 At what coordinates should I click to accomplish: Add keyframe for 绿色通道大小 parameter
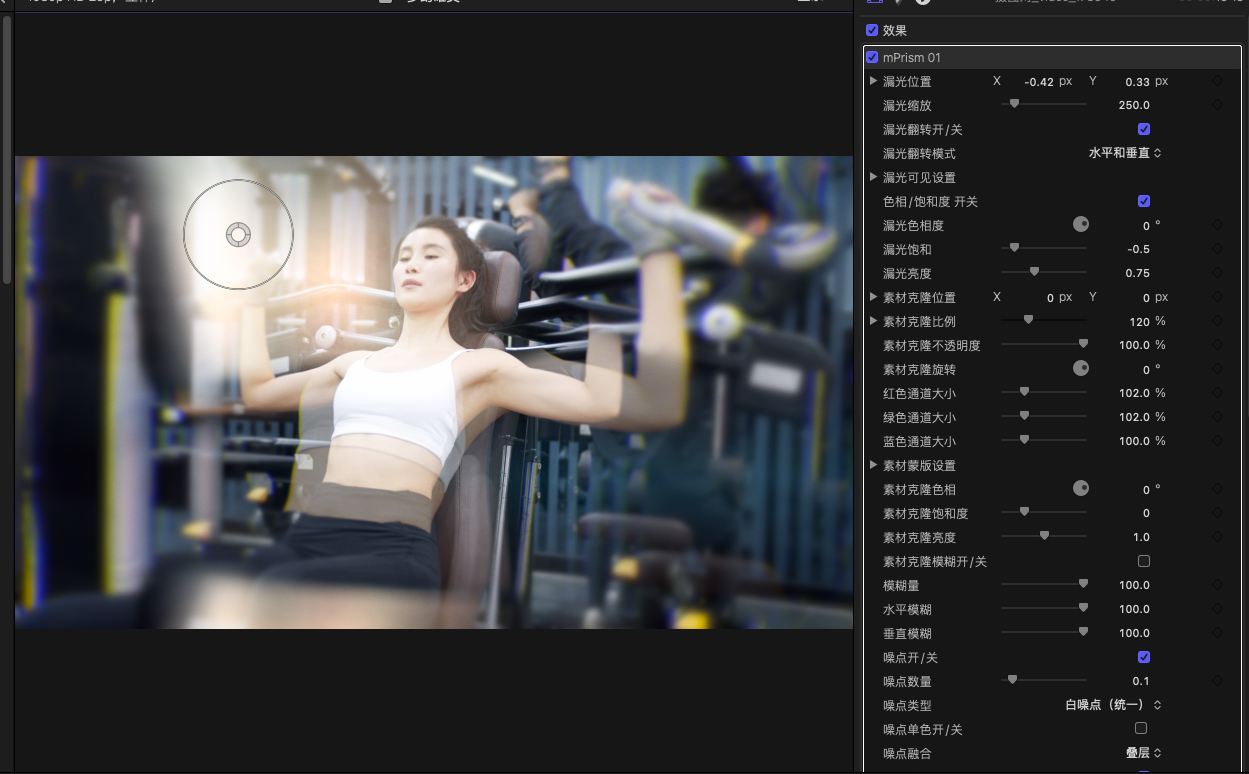tap(1217, 417)
